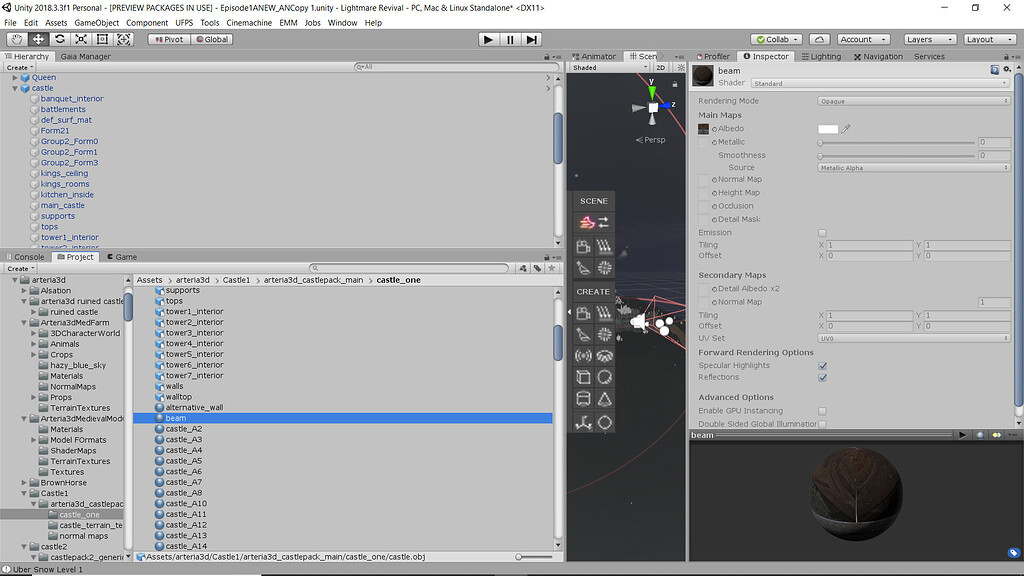Image resolution: width=1024 pixels, height=576 pixels.
Task: Toggle Pivot handle position mode
Action: point(170,39)
